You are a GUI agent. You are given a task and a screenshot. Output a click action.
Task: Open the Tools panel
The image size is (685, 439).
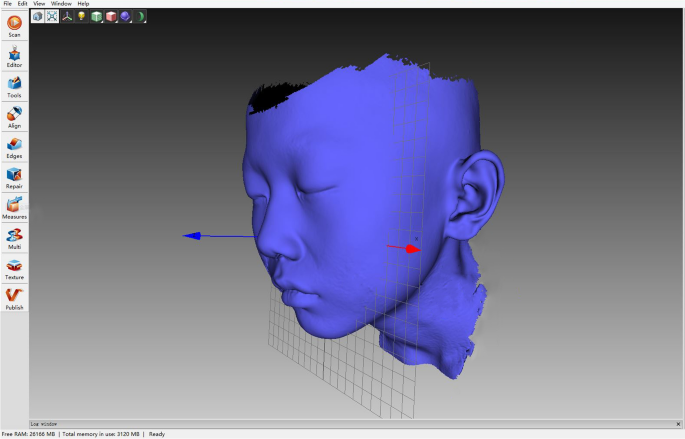click(x=14, y=87)
